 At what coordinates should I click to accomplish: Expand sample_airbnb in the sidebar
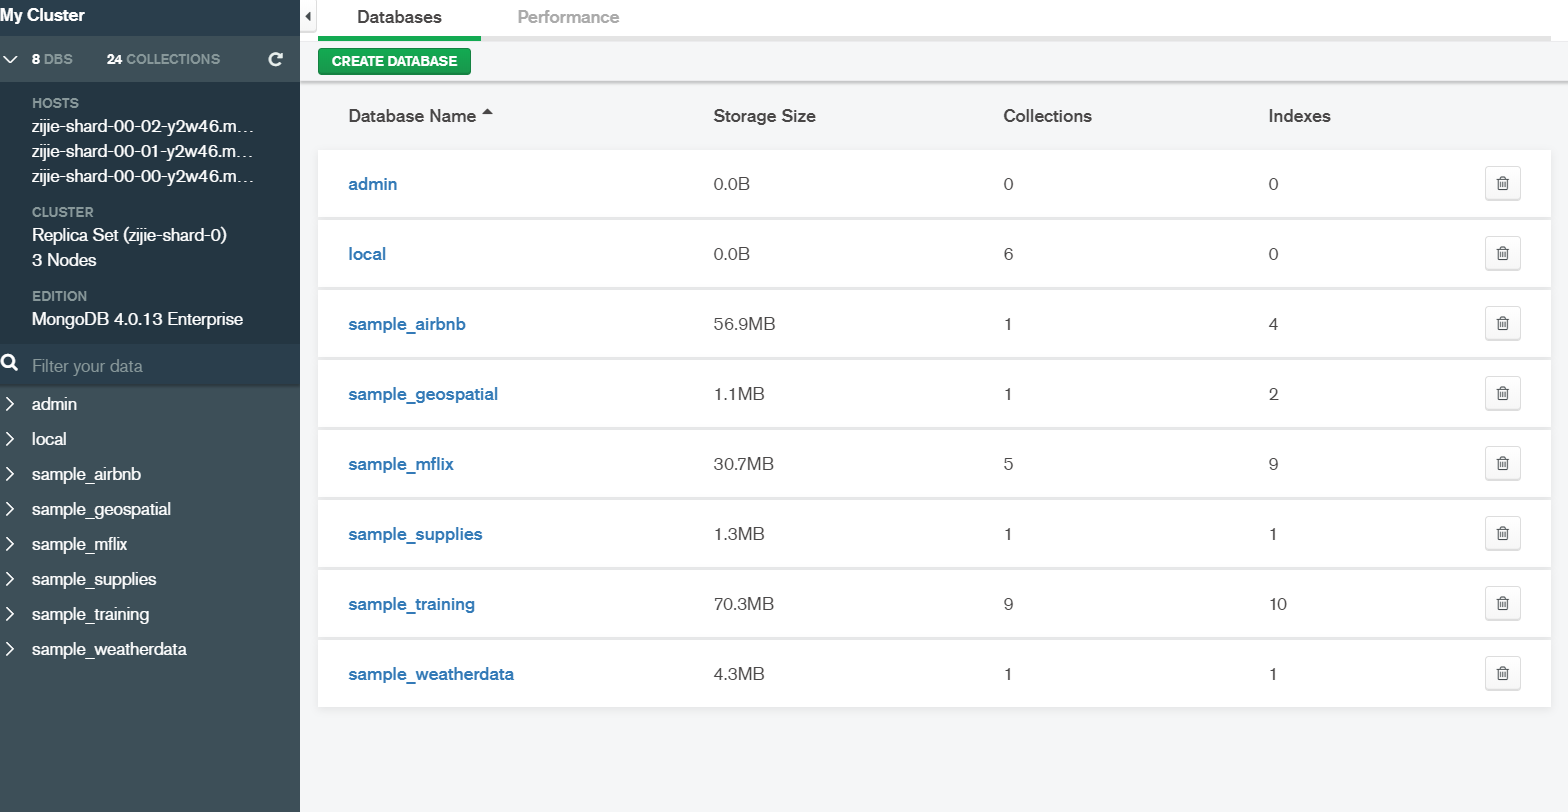tap(9, 474)
